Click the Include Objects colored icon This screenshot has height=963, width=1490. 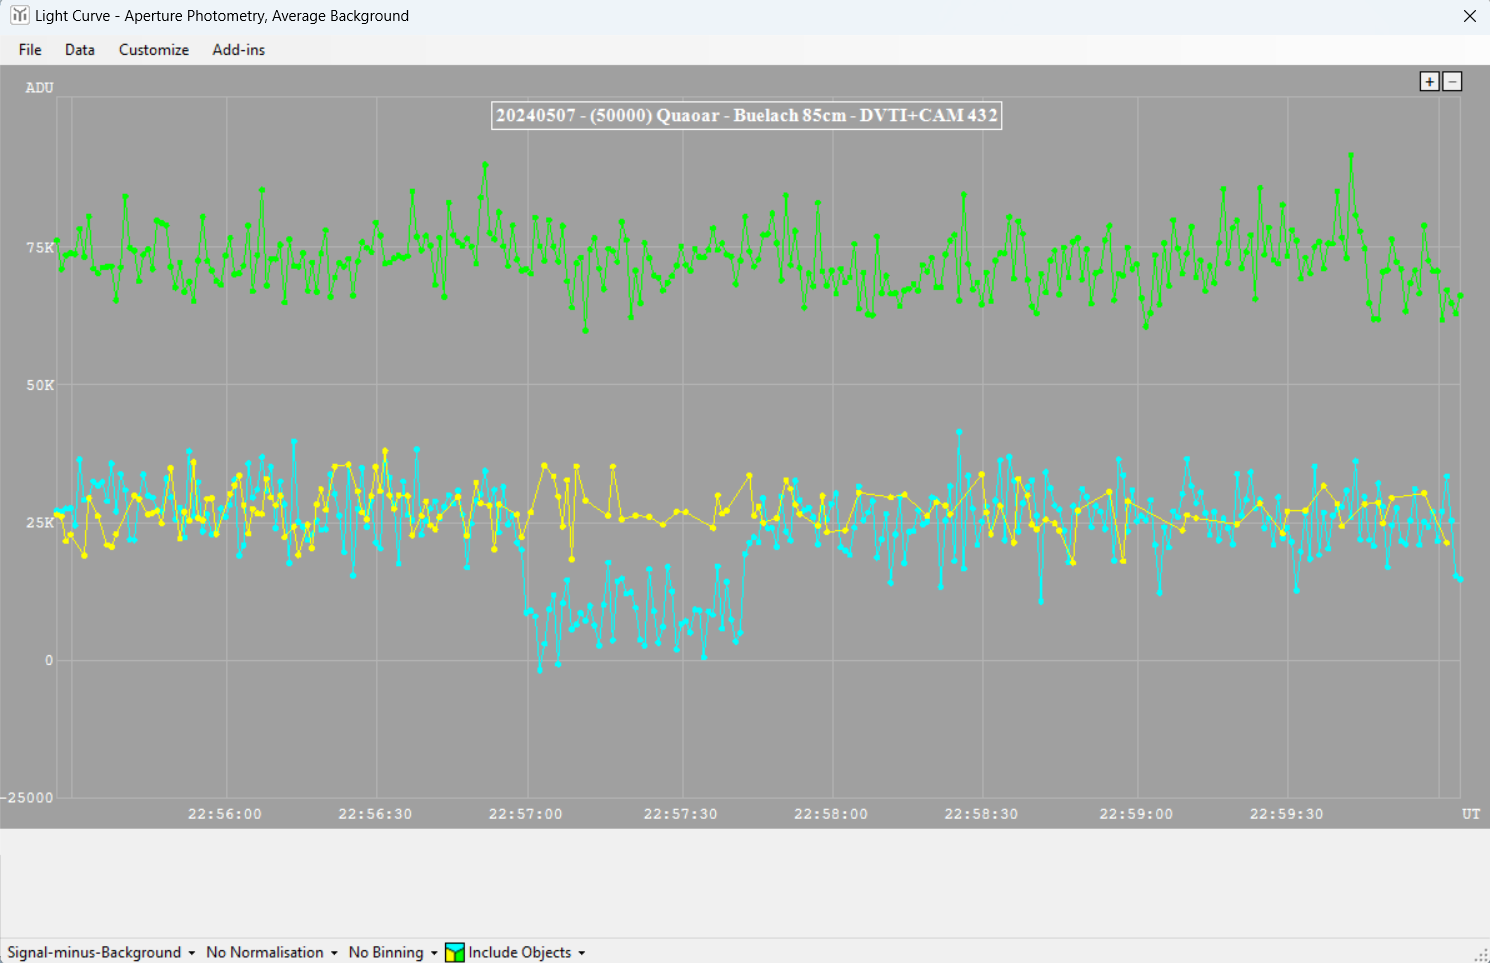tap(455, 952)
